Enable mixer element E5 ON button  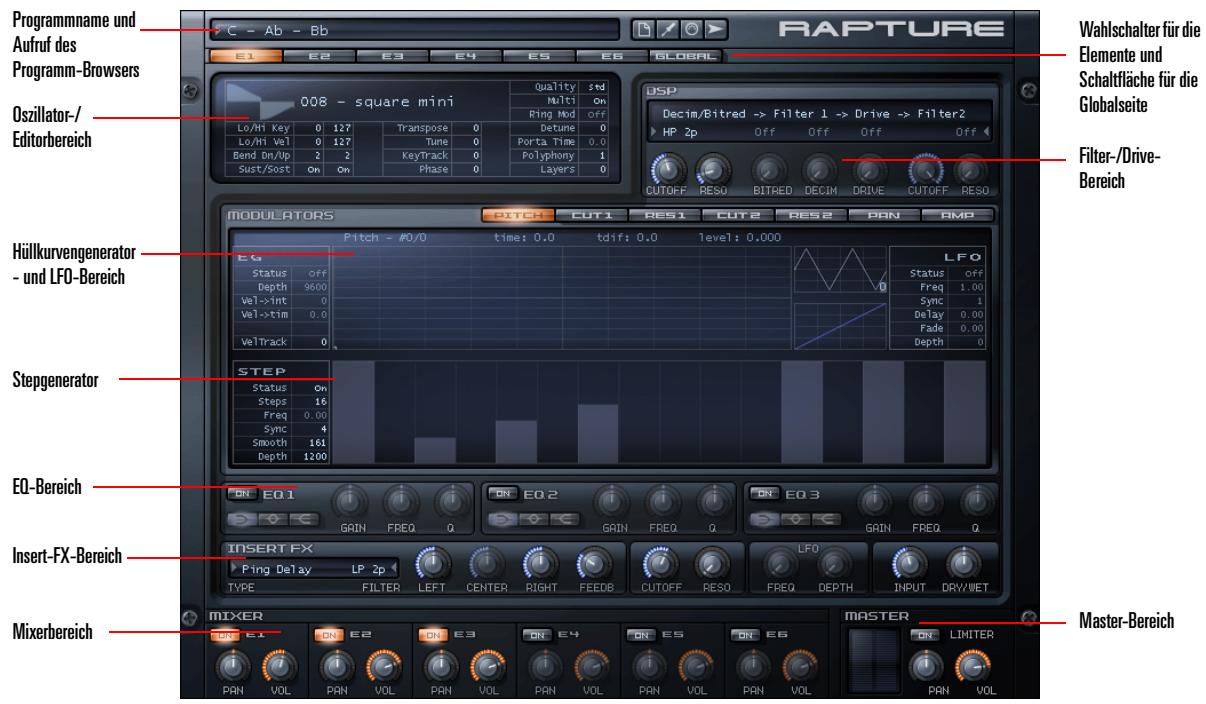[640, 634]
